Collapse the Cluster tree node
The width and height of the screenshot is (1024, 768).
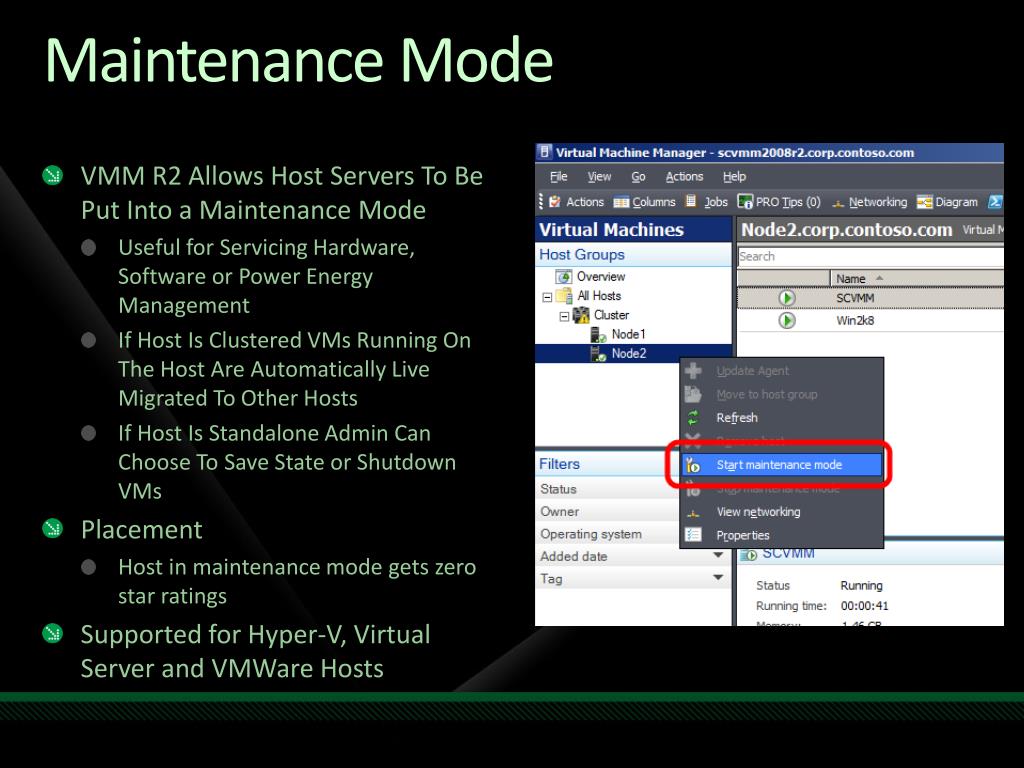click(564, 316)
